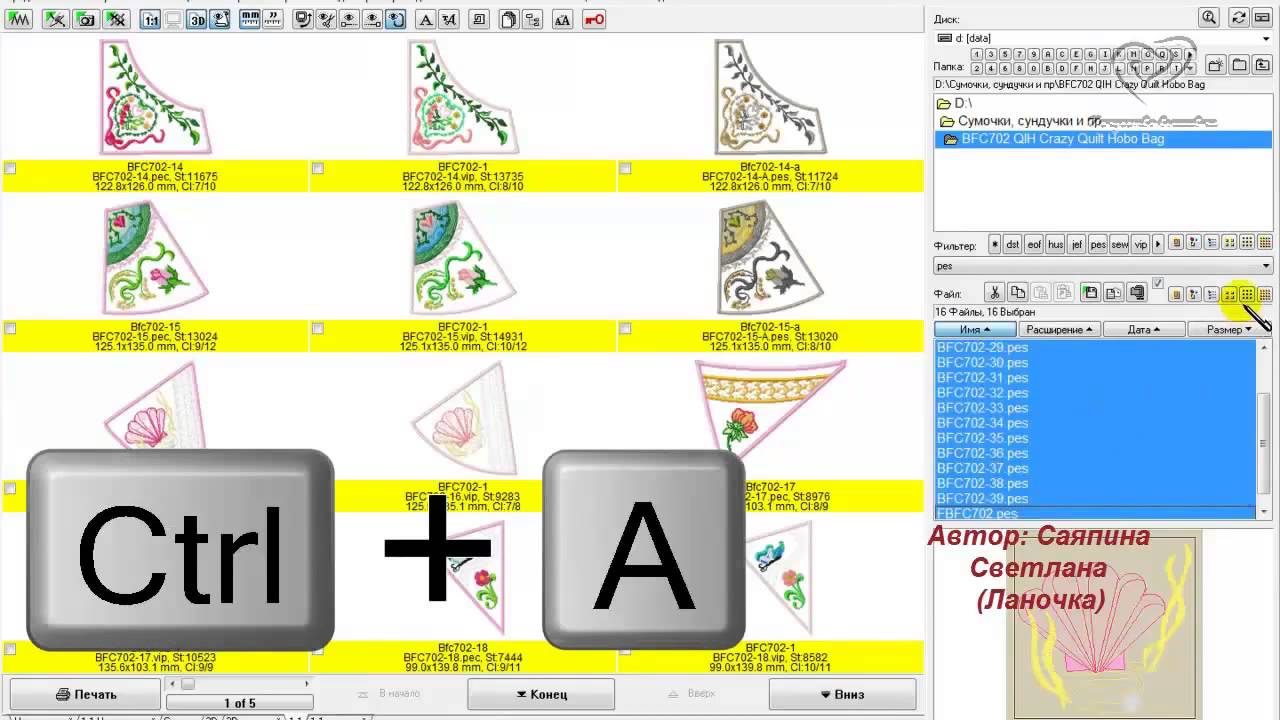Open the Диск drive dropdown d: [data]
The image size is (1280, 720).
click(x=1104, y=38)
